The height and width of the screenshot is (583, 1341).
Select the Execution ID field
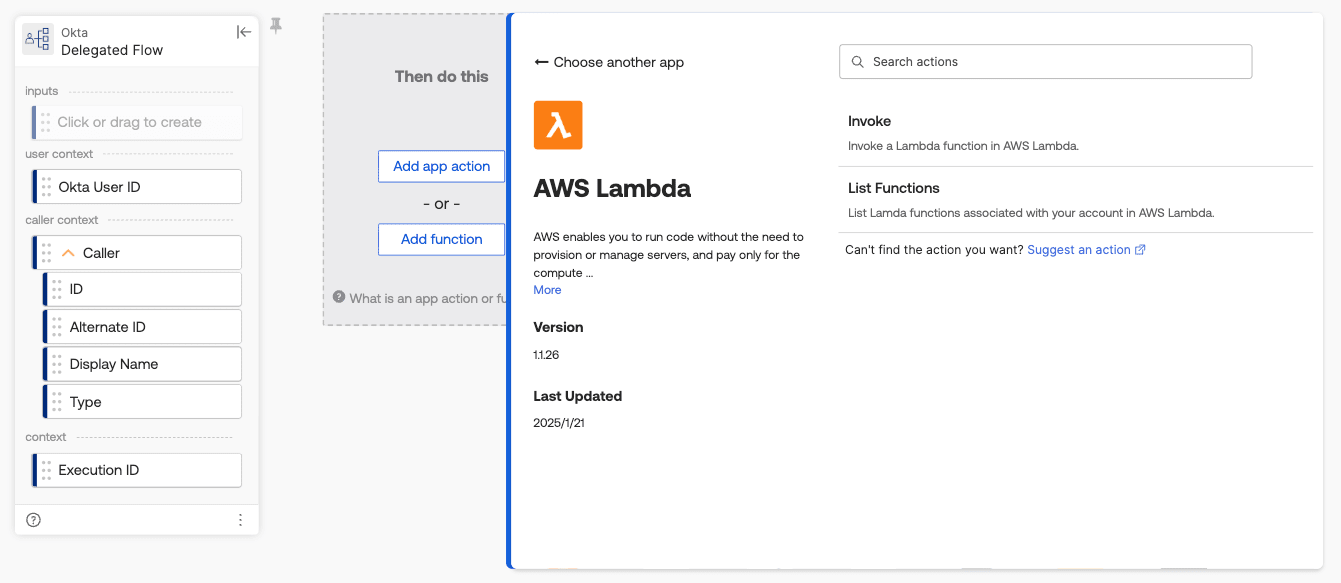pyautogui.click(x=137, y=470)
